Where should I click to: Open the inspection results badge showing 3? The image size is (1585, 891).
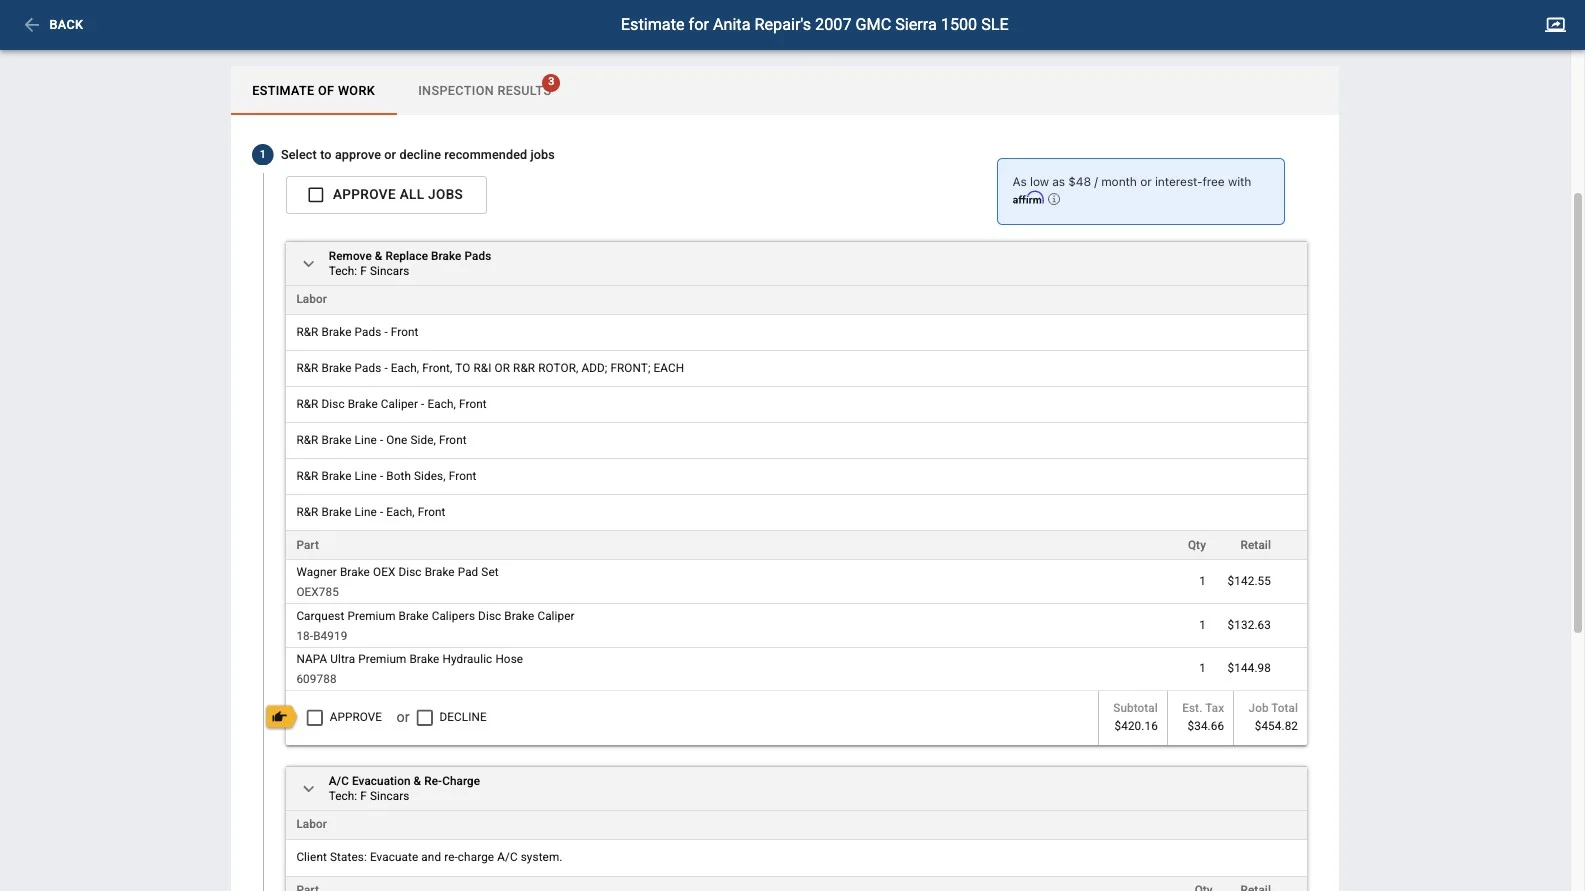551,82
